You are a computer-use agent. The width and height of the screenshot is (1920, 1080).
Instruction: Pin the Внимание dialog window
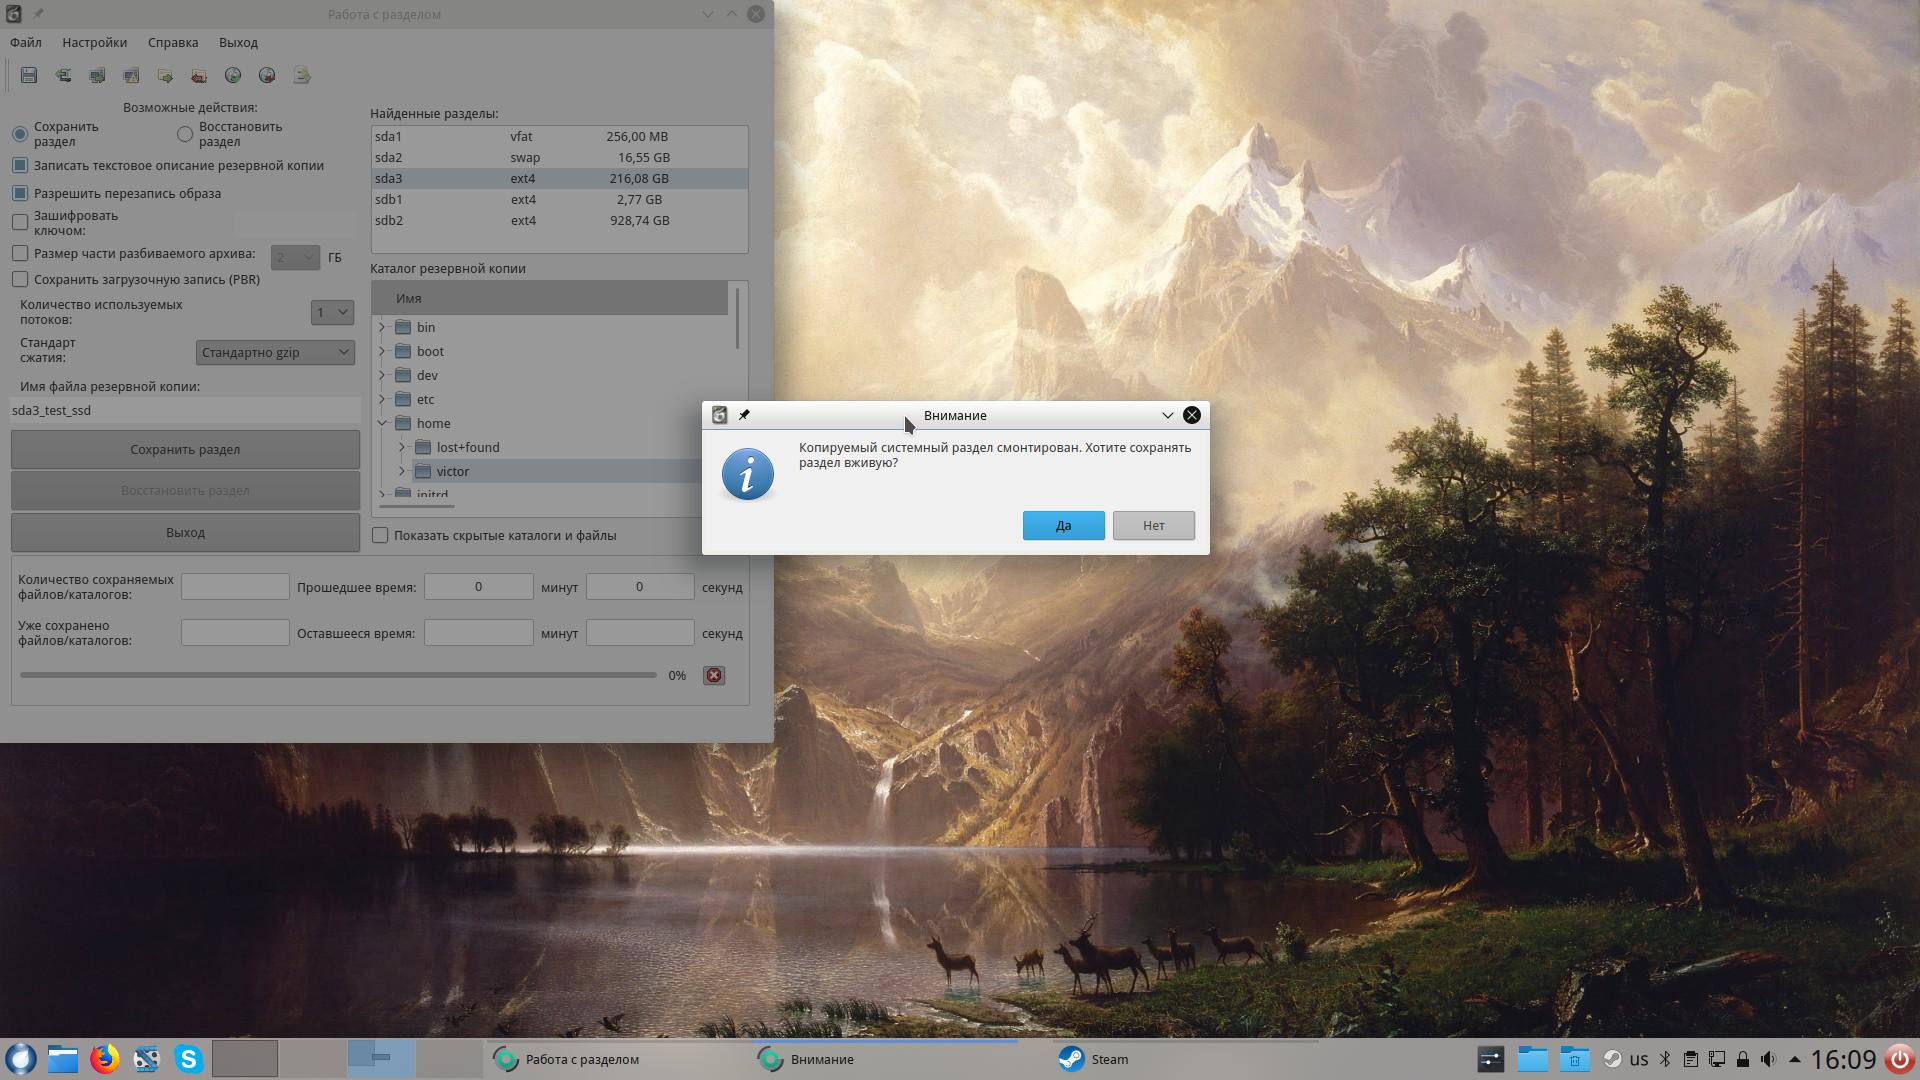tap(744, 415)
